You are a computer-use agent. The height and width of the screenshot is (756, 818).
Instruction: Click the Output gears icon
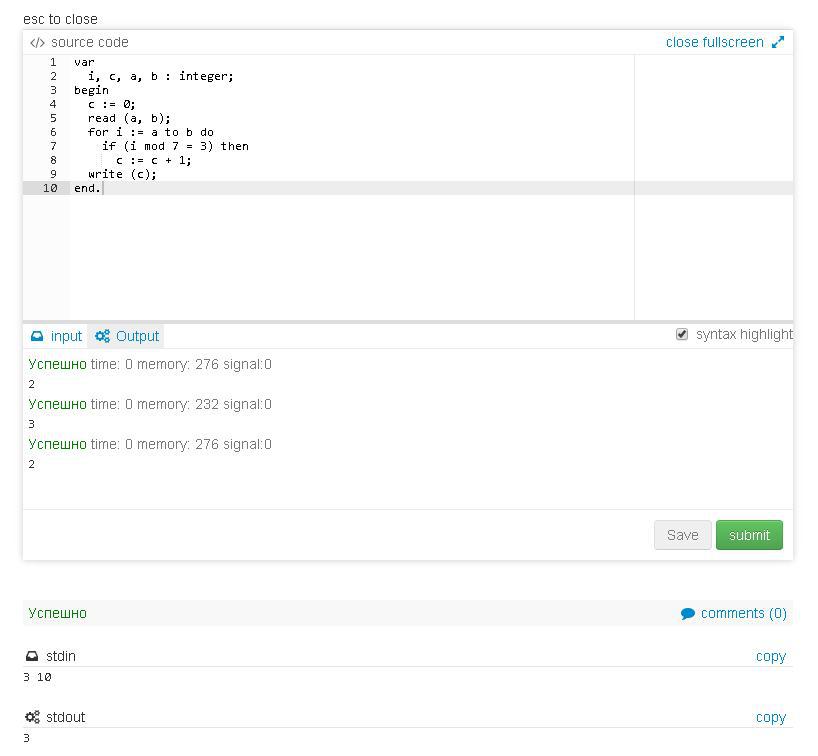[102, 337]
